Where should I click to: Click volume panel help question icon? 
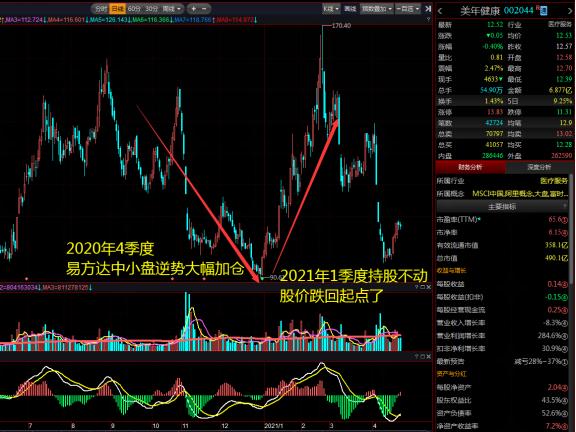click(x=417, y=287)
